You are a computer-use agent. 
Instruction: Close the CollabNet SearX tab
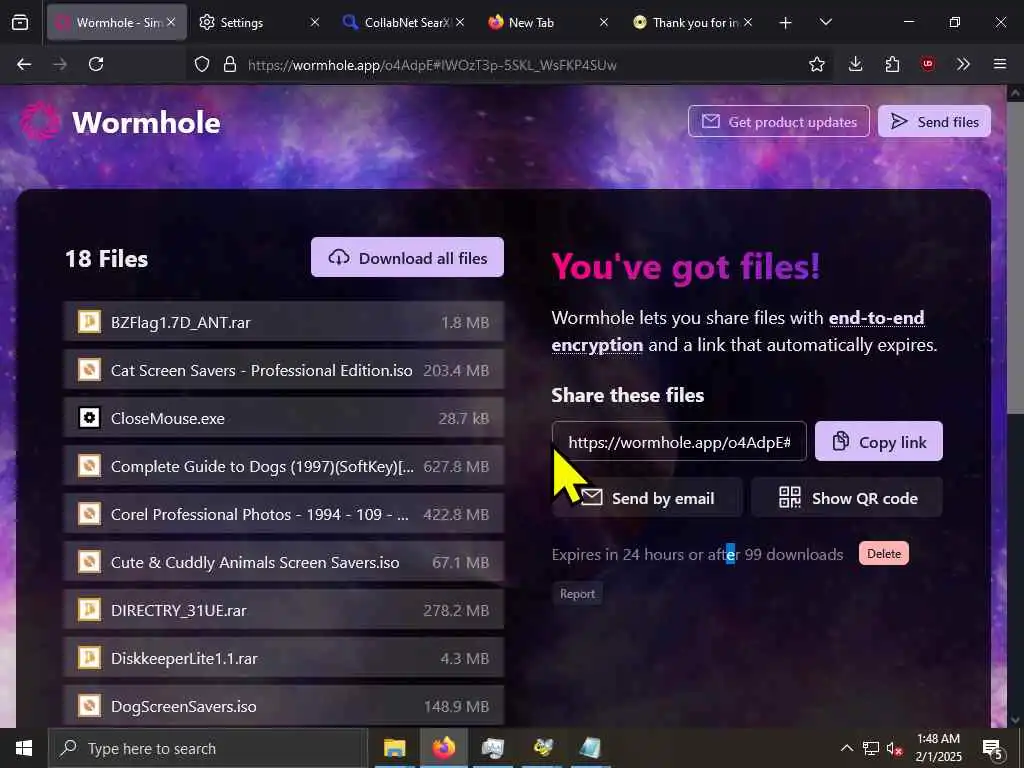(460, 22)
